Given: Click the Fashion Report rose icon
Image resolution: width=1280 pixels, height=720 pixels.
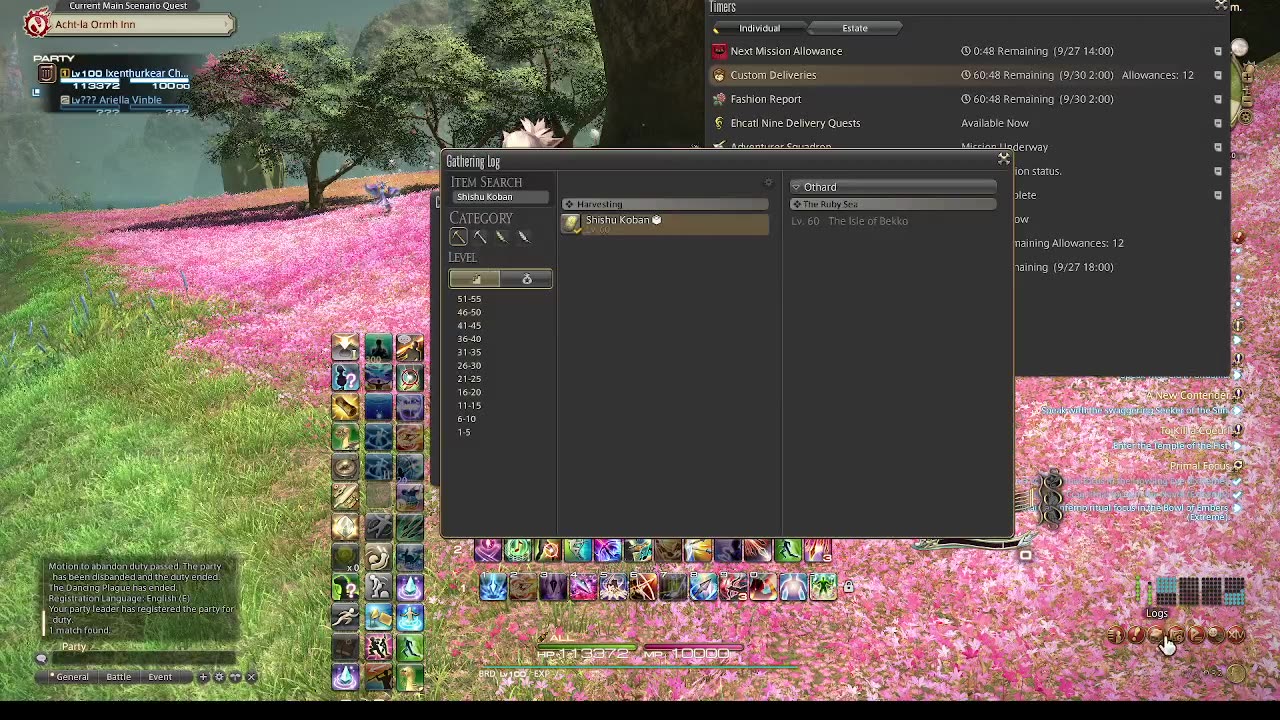Looking at the screenshot, I should (x=719, y=99).
